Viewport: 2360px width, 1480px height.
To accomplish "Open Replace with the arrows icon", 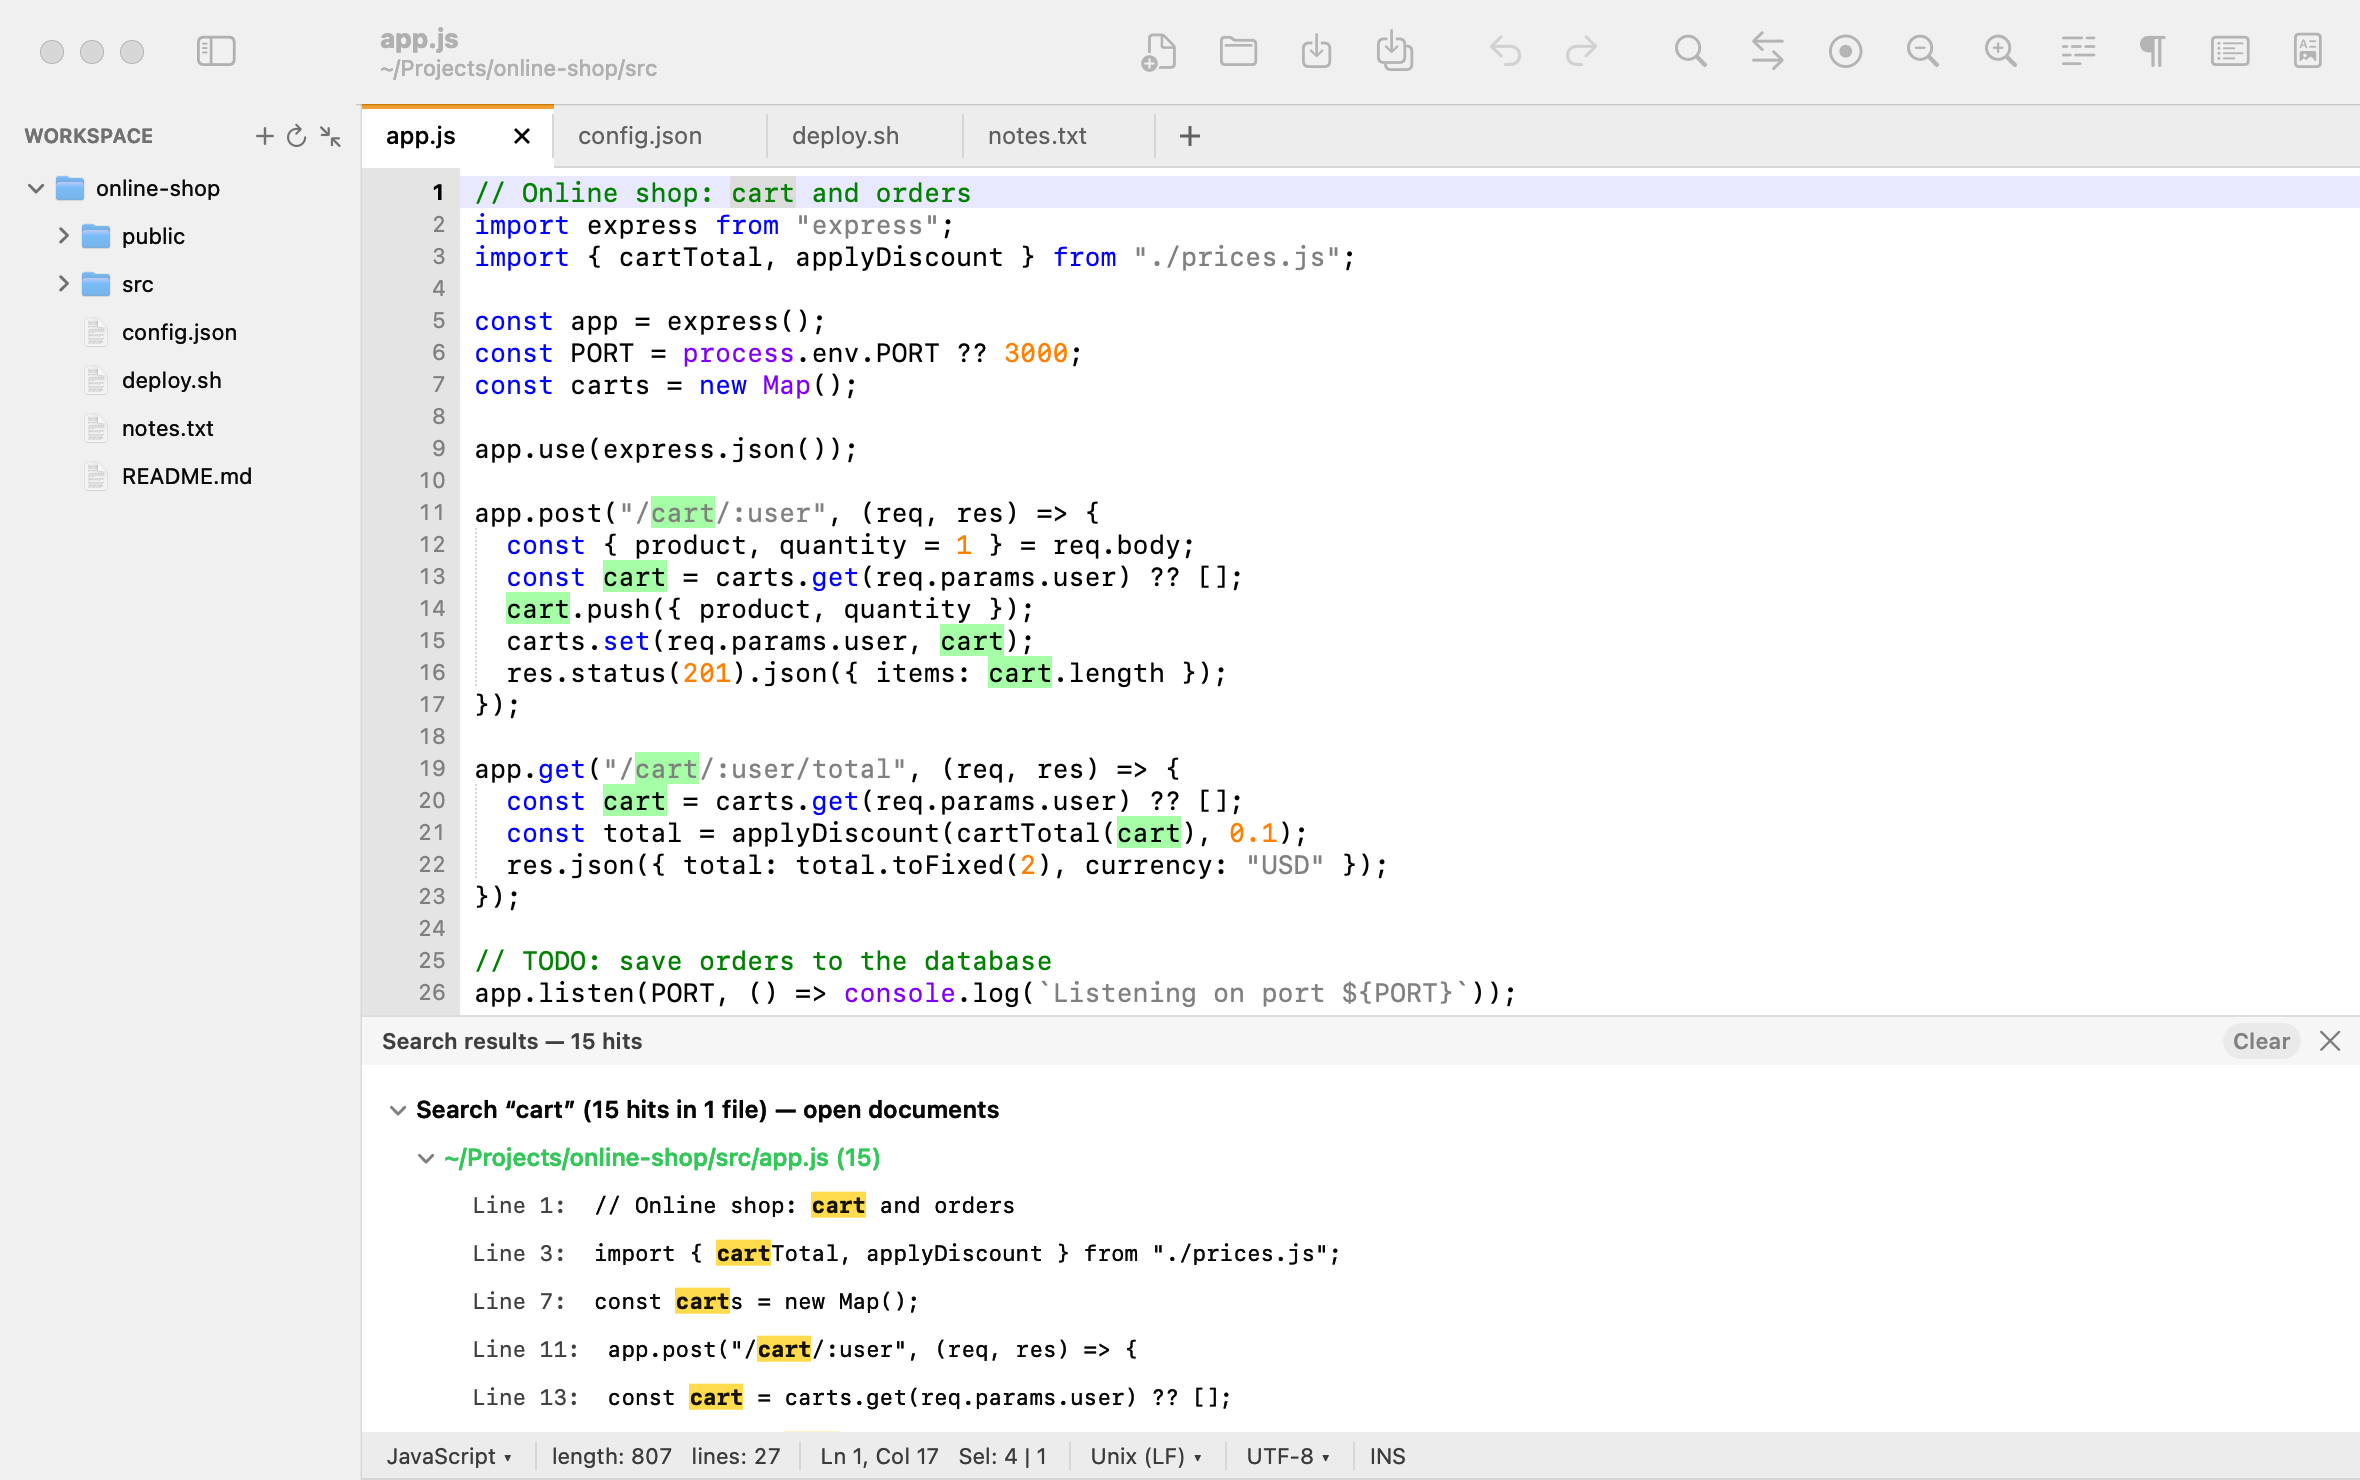I will coord(1768,51).
